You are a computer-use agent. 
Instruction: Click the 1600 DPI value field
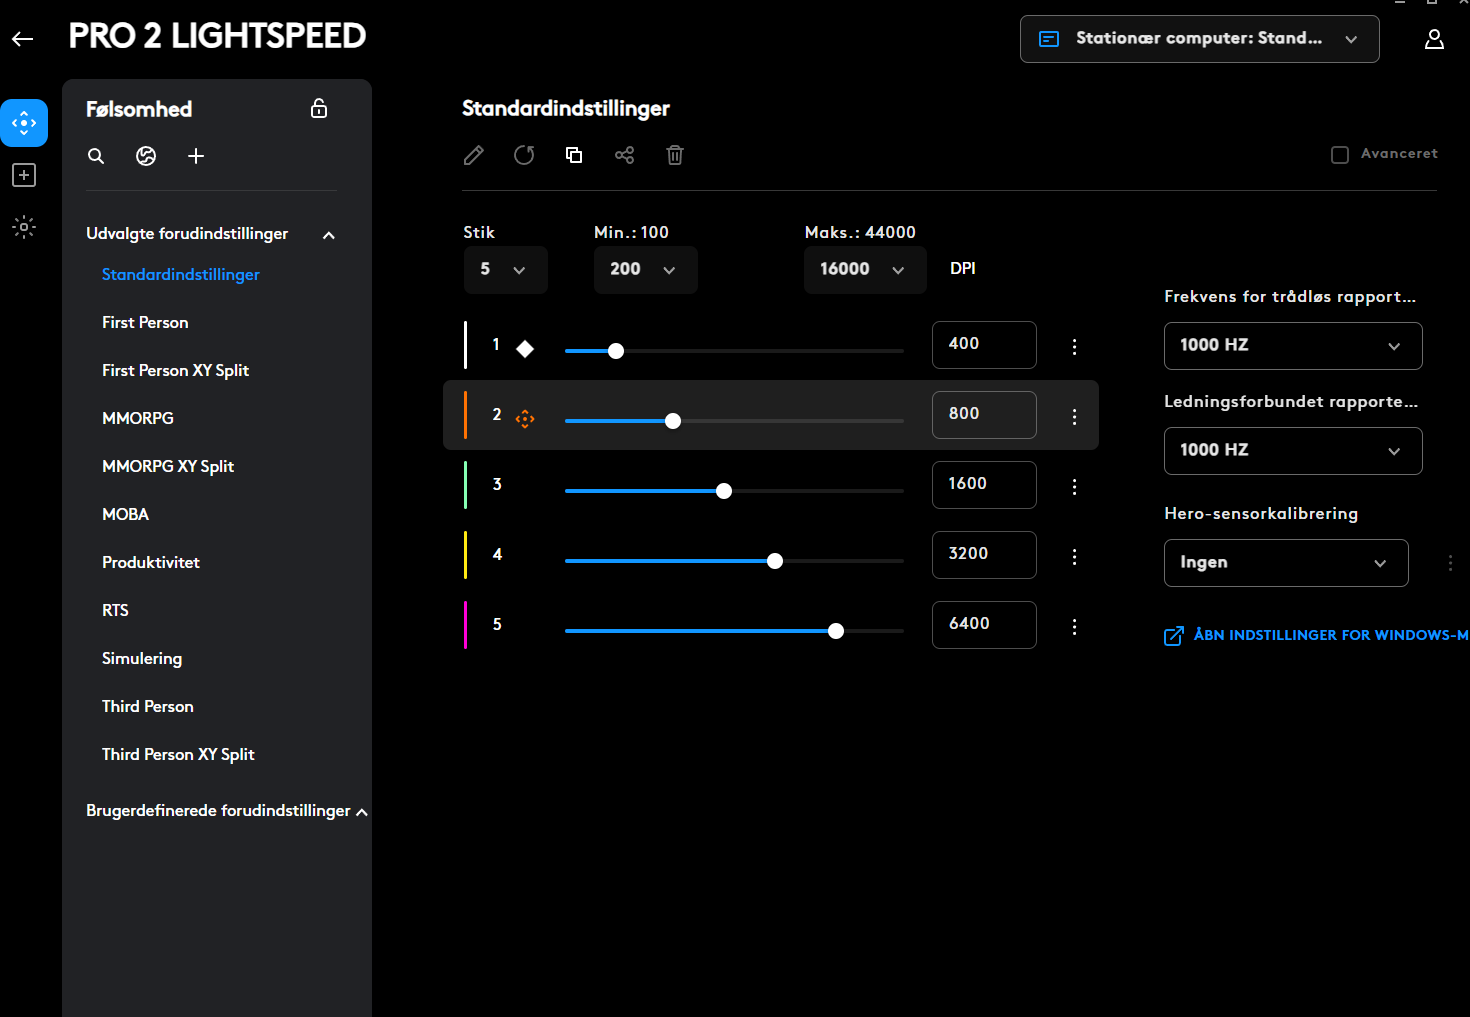(x=984, y=485)
